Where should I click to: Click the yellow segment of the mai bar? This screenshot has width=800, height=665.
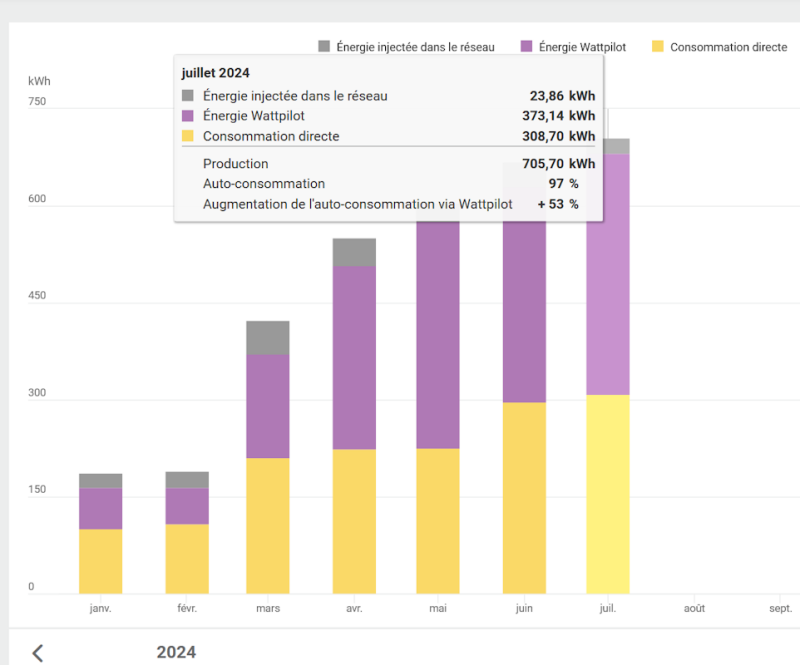click(438, 520)
